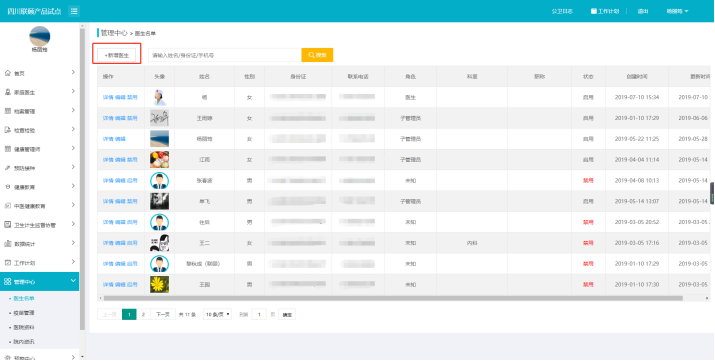715x361 pixels.
Task: Click the 下一页 next page button
Action: [x=163, y=315]
